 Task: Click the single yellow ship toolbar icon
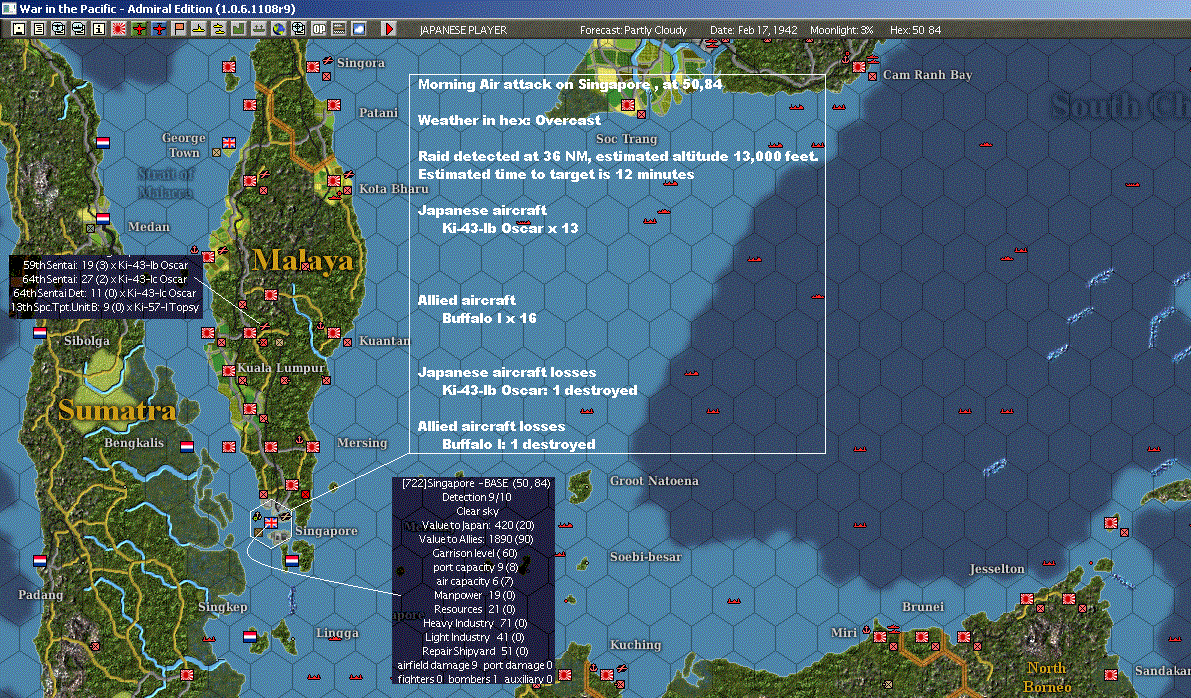198,29
